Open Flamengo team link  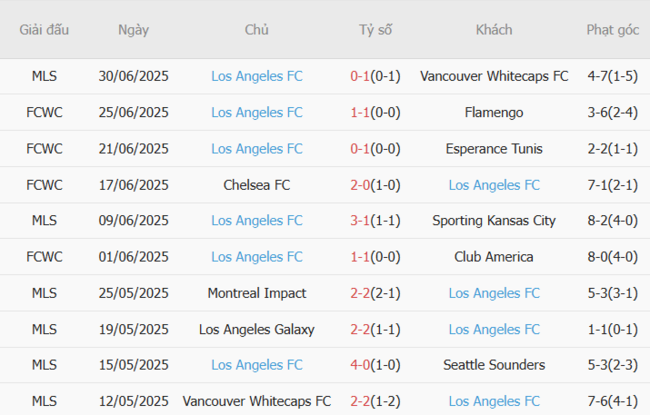494,112
